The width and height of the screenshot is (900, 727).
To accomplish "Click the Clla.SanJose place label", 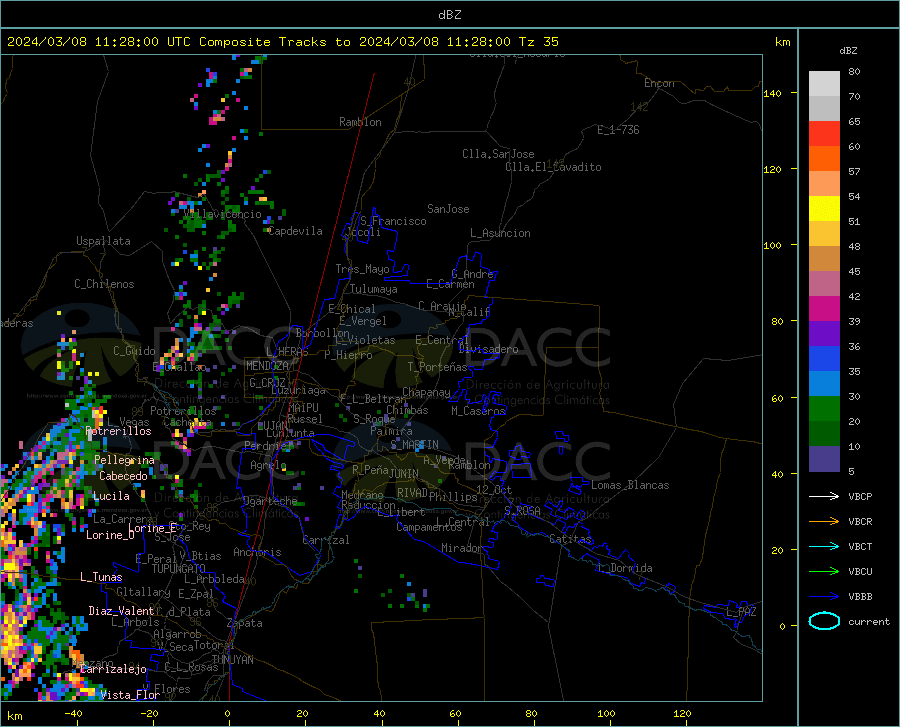I will tap(498, 154).
